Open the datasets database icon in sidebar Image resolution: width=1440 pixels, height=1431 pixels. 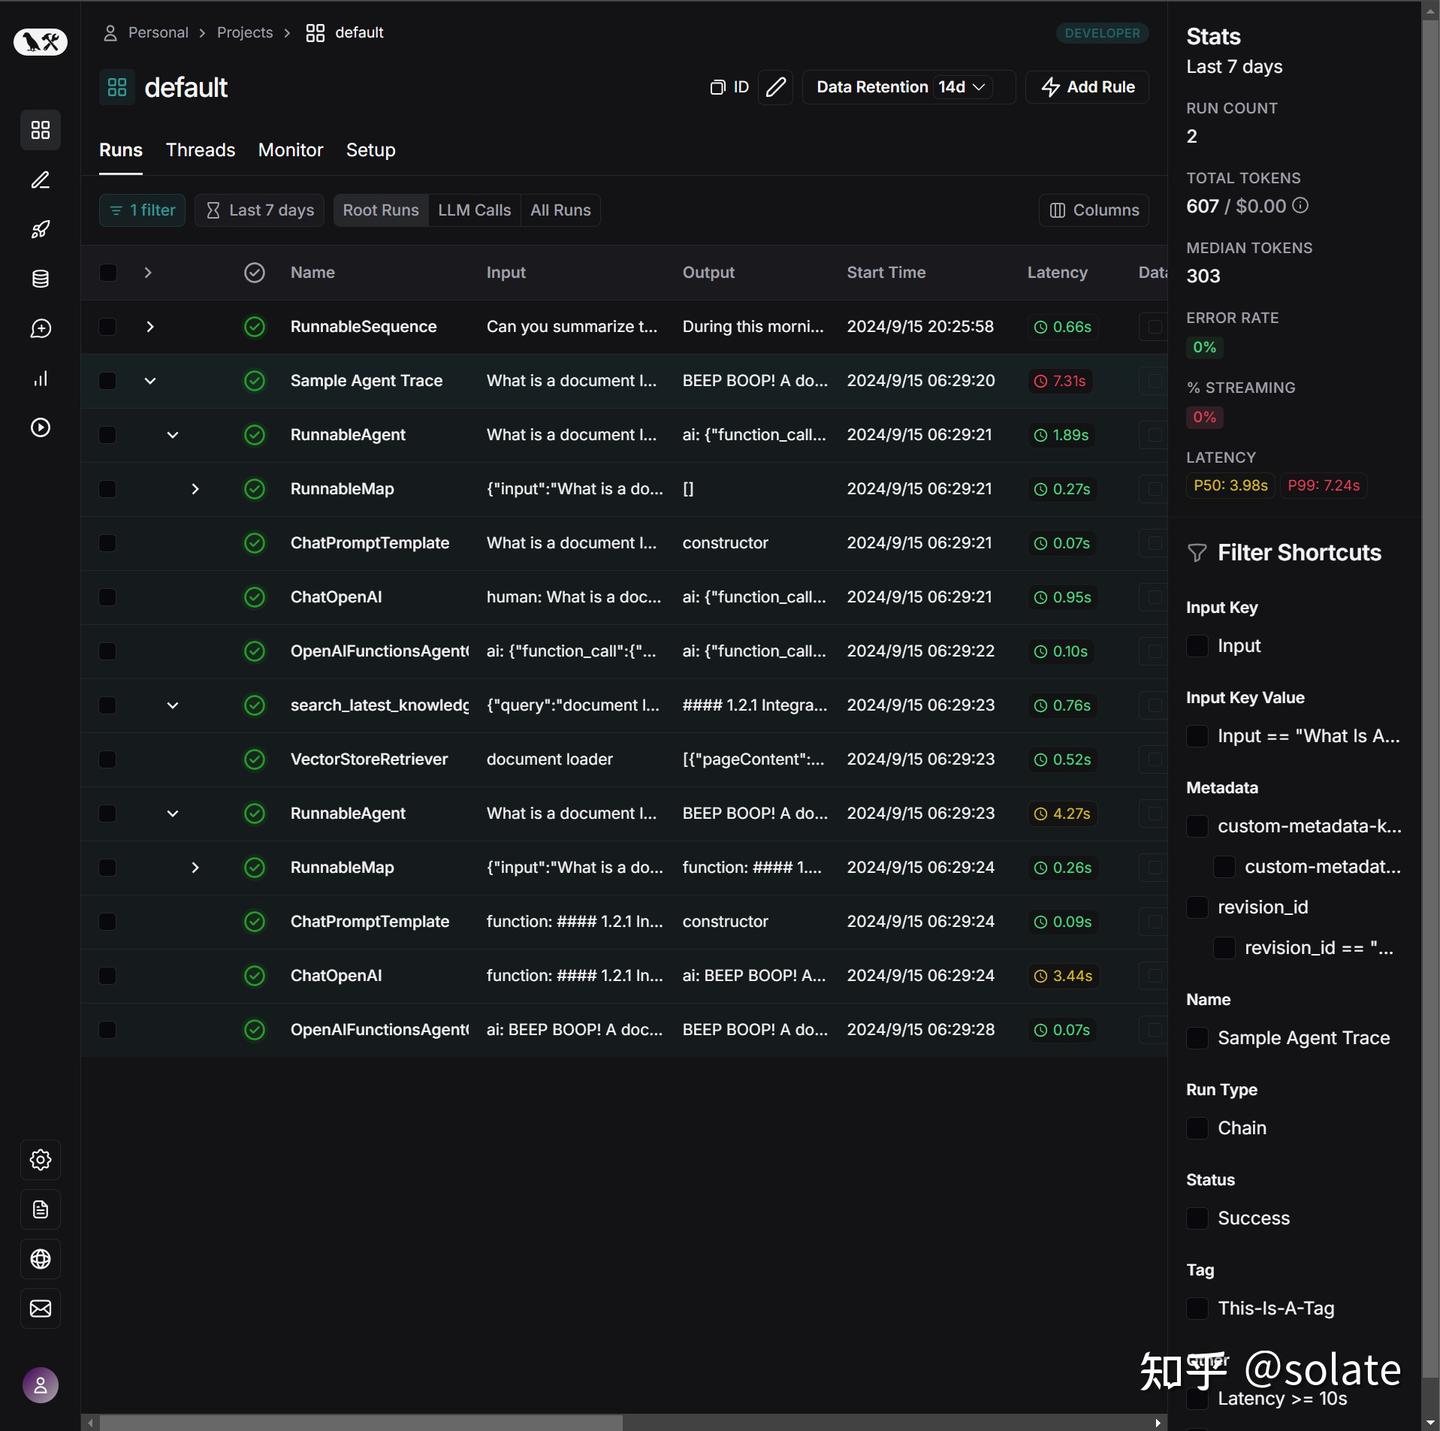pyautogui.click(x=40, y=279)
